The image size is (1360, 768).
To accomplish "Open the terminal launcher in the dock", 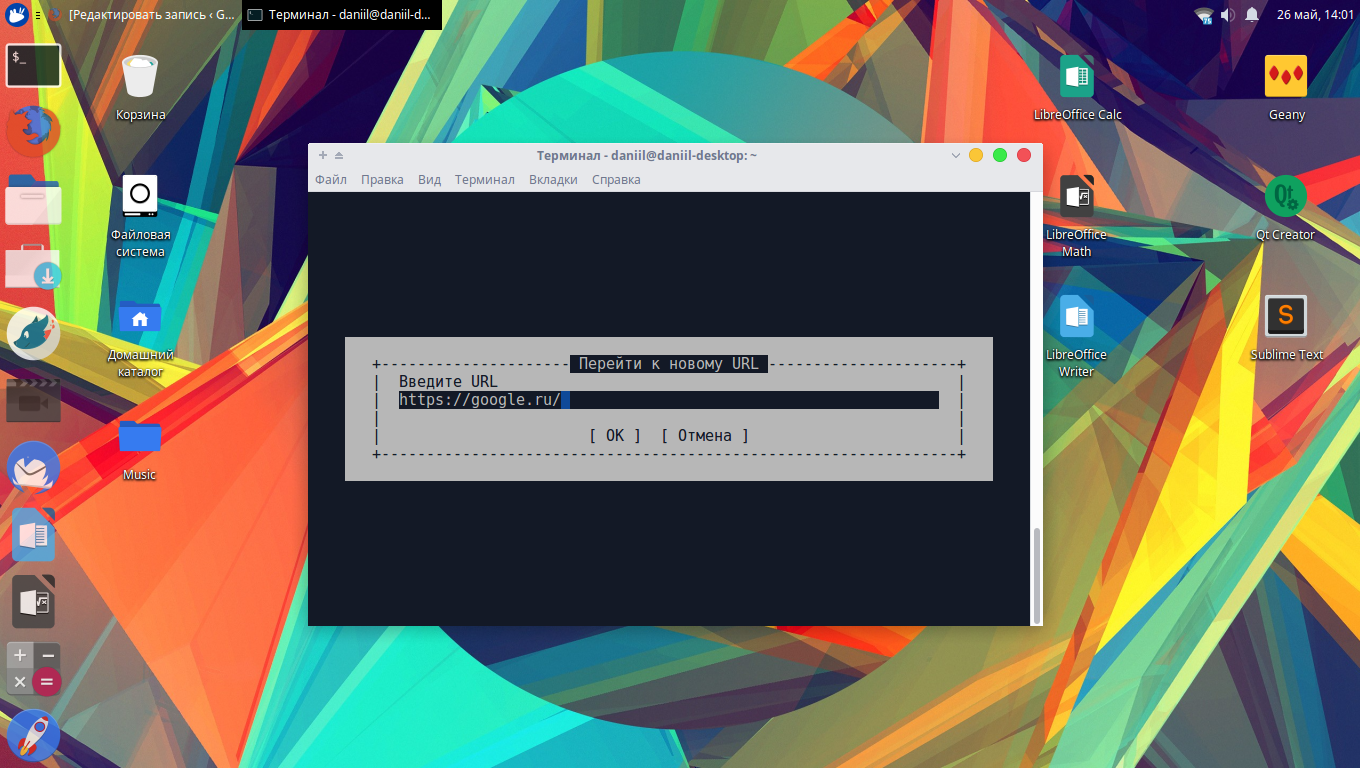I will (34, 65).
